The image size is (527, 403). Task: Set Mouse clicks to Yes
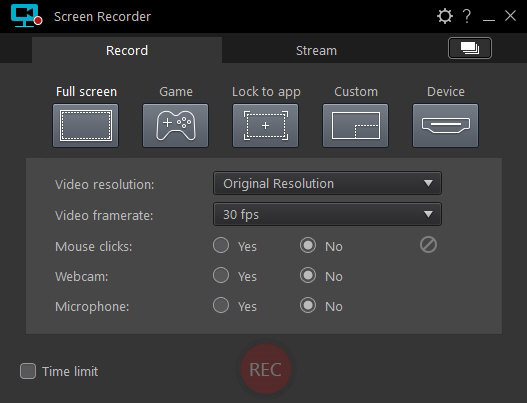coord(221,245)
